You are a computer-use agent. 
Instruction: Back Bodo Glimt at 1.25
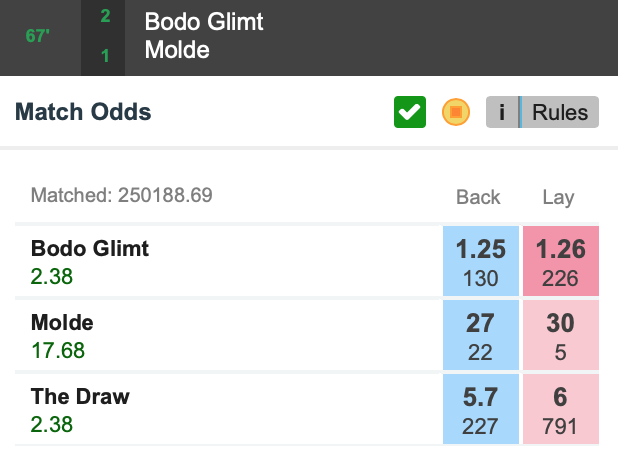(481, 261)
